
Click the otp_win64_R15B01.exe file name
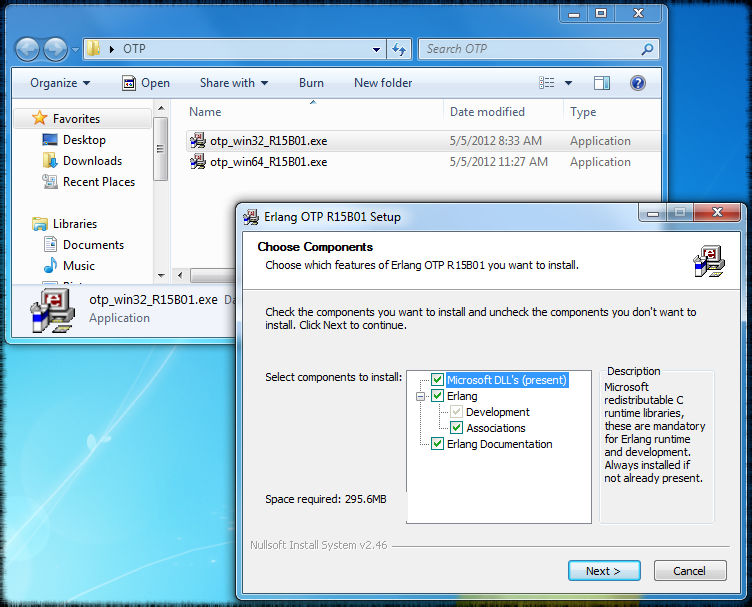point(269,162)
